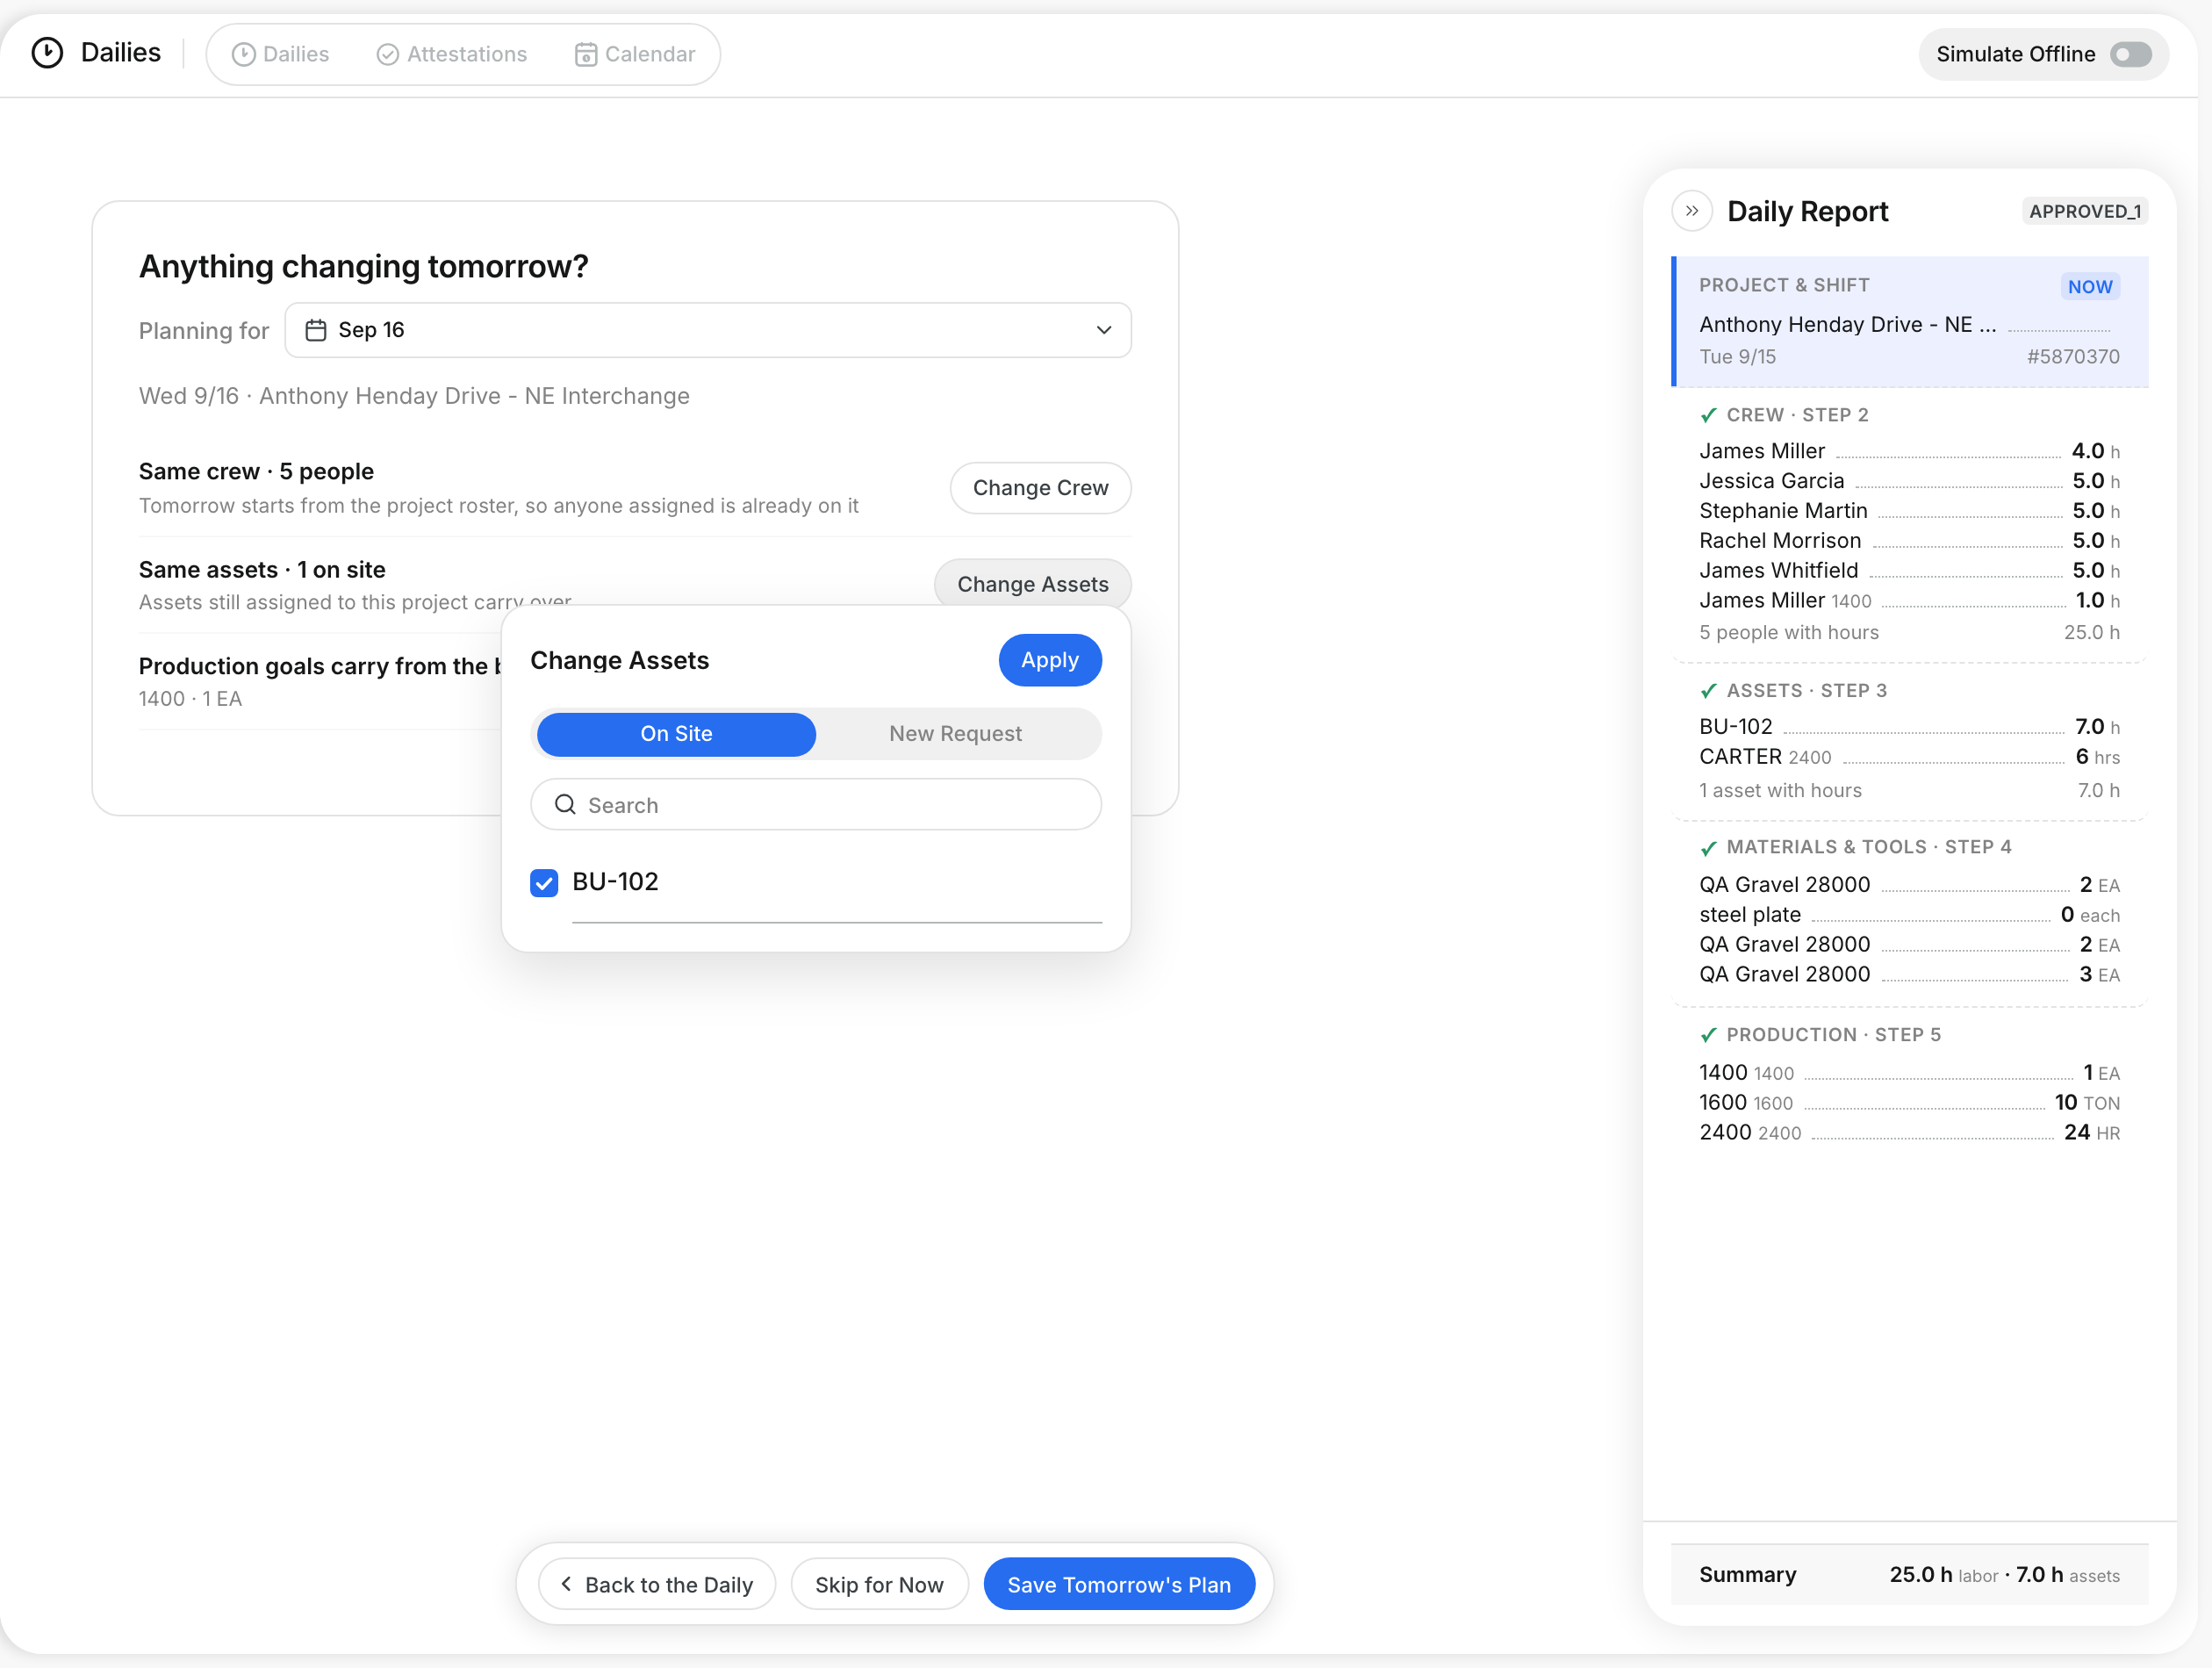Click the Dailies clock logo icon
The height and width of the screenshot is (1668, 2212).
point(47,53)
